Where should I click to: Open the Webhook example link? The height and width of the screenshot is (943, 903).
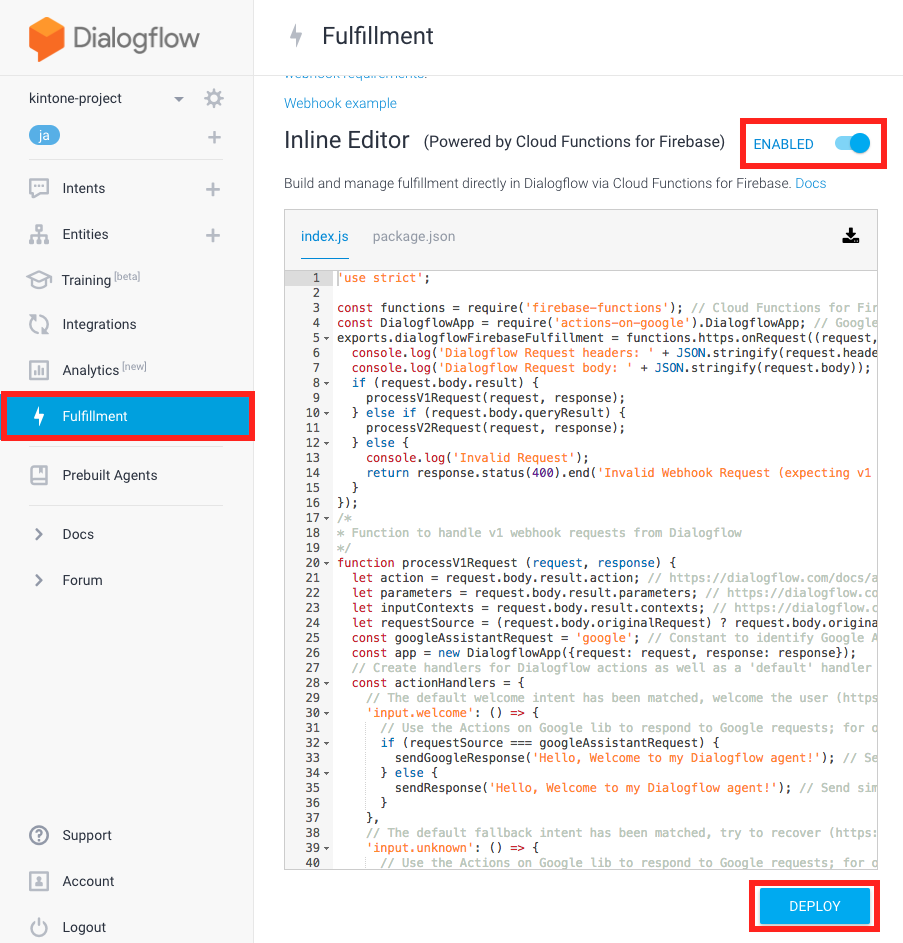pyautogui.click(x=341, y=103)
